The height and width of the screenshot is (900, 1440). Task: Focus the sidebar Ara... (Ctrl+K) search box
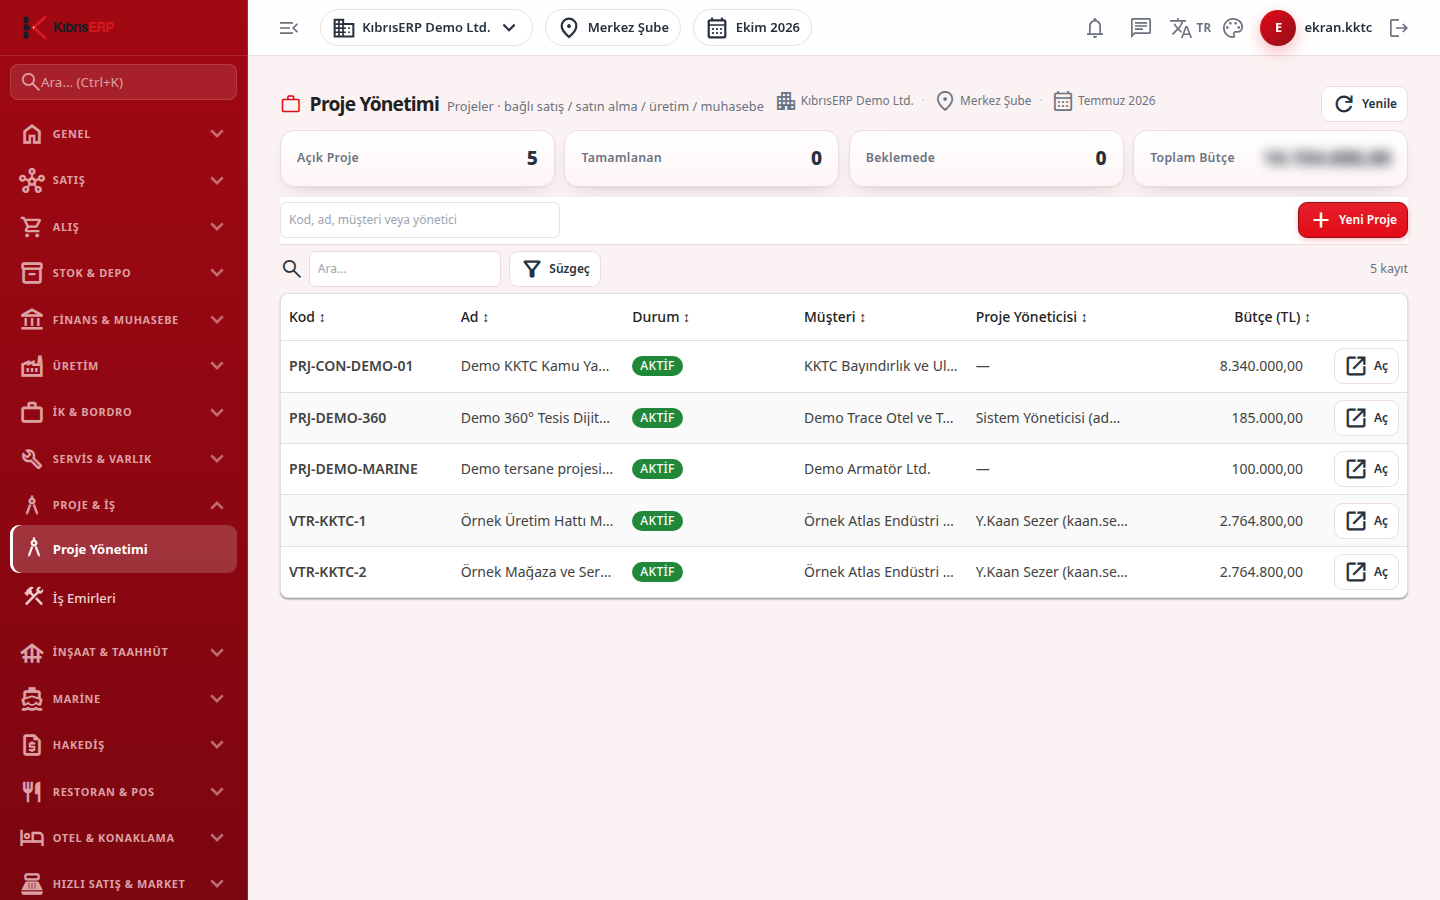click(124, 82)
